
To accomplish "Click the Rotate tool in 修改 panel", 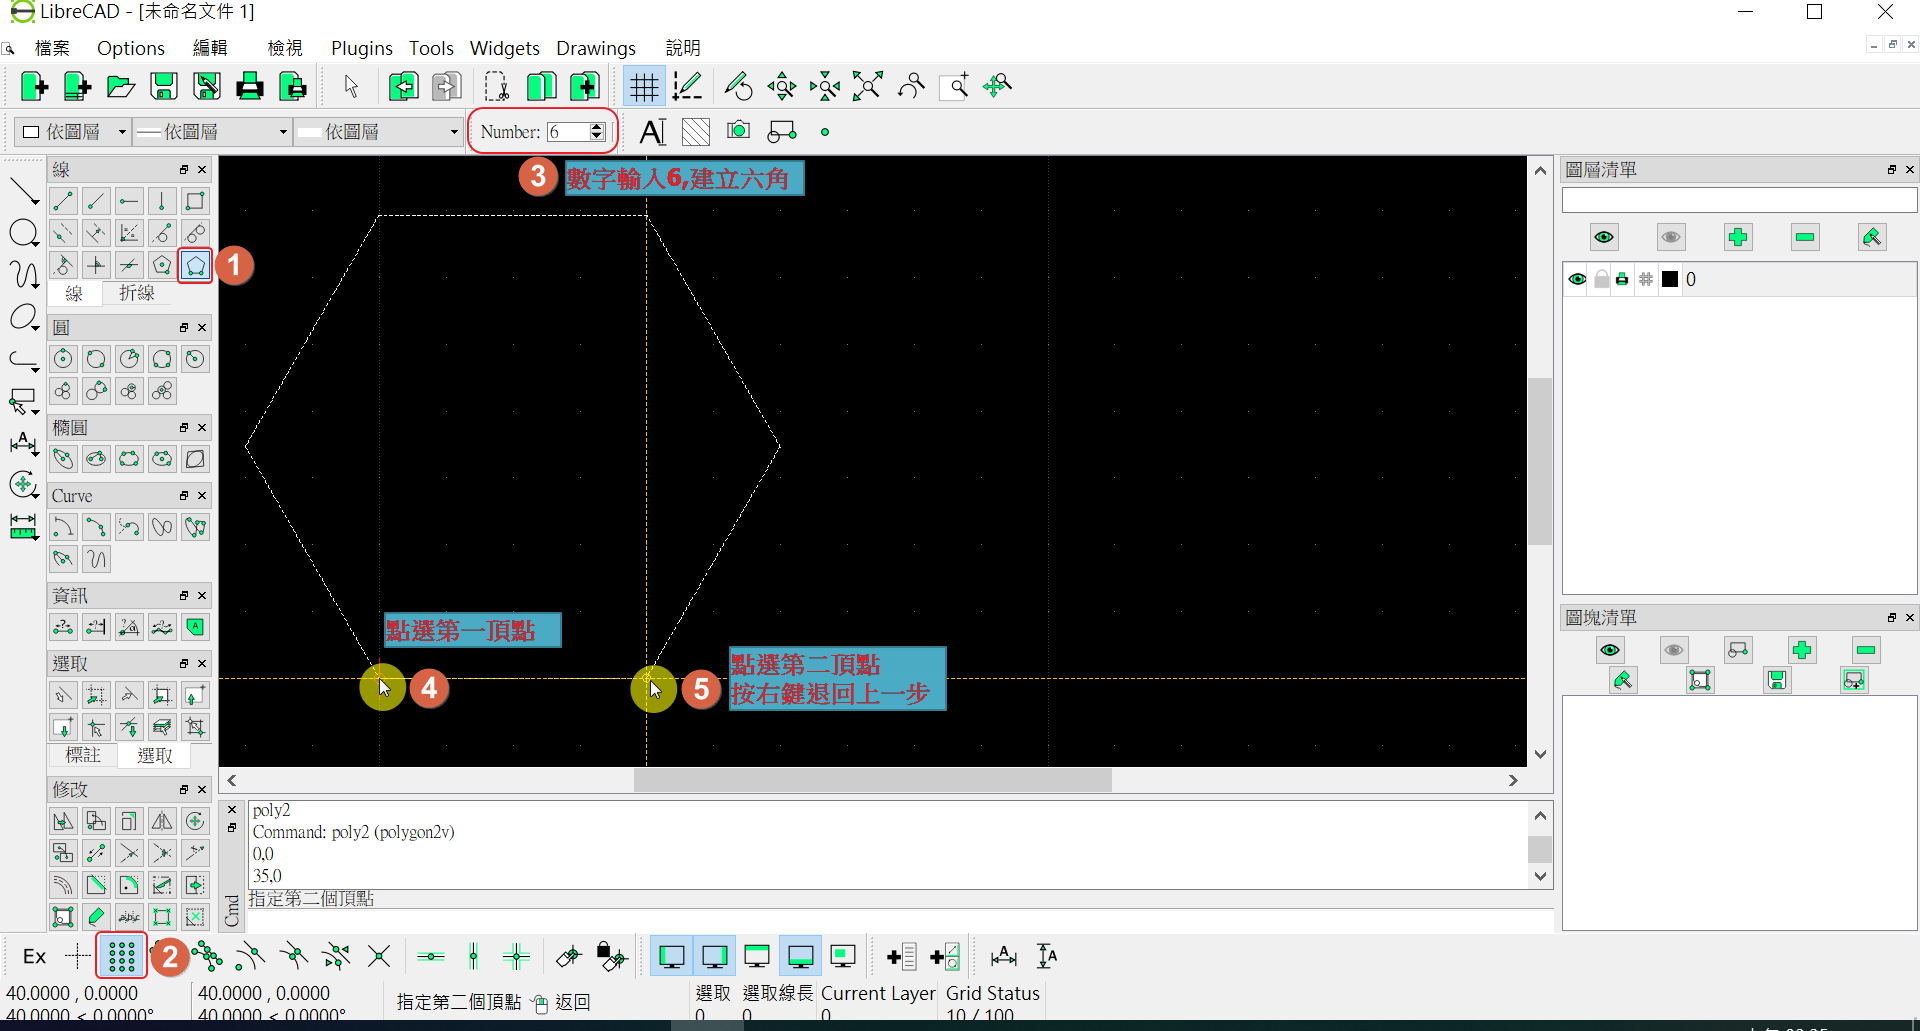I will 195,821.
